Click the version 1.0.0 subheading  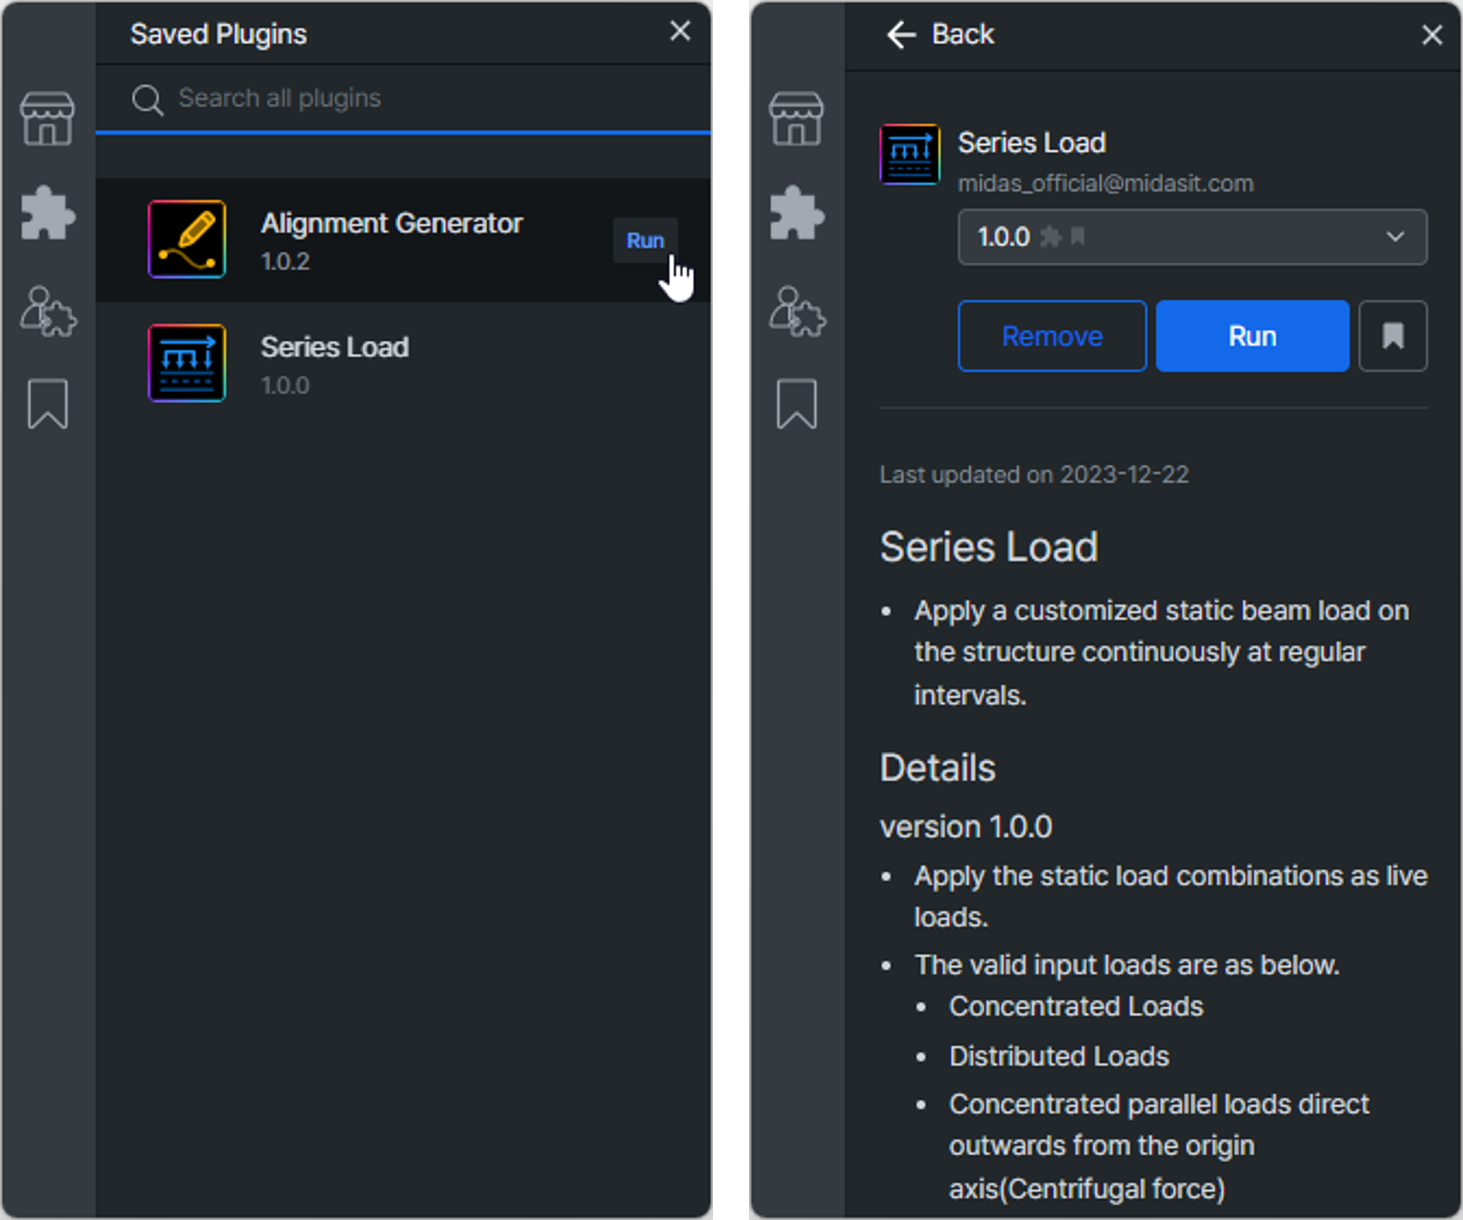click(x=965, y=827)
